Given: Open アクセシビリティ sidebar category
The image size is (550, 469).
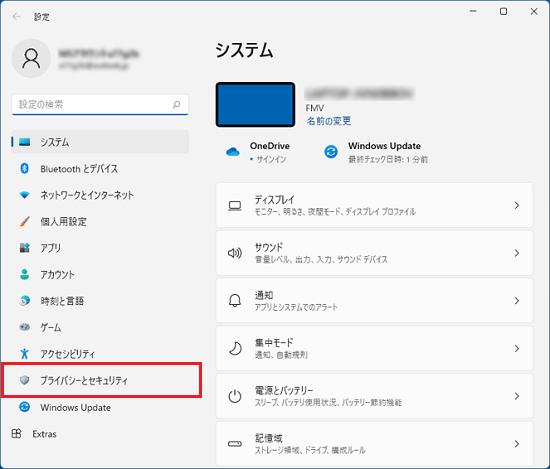Looking at the screenshot, I should 100,354.
